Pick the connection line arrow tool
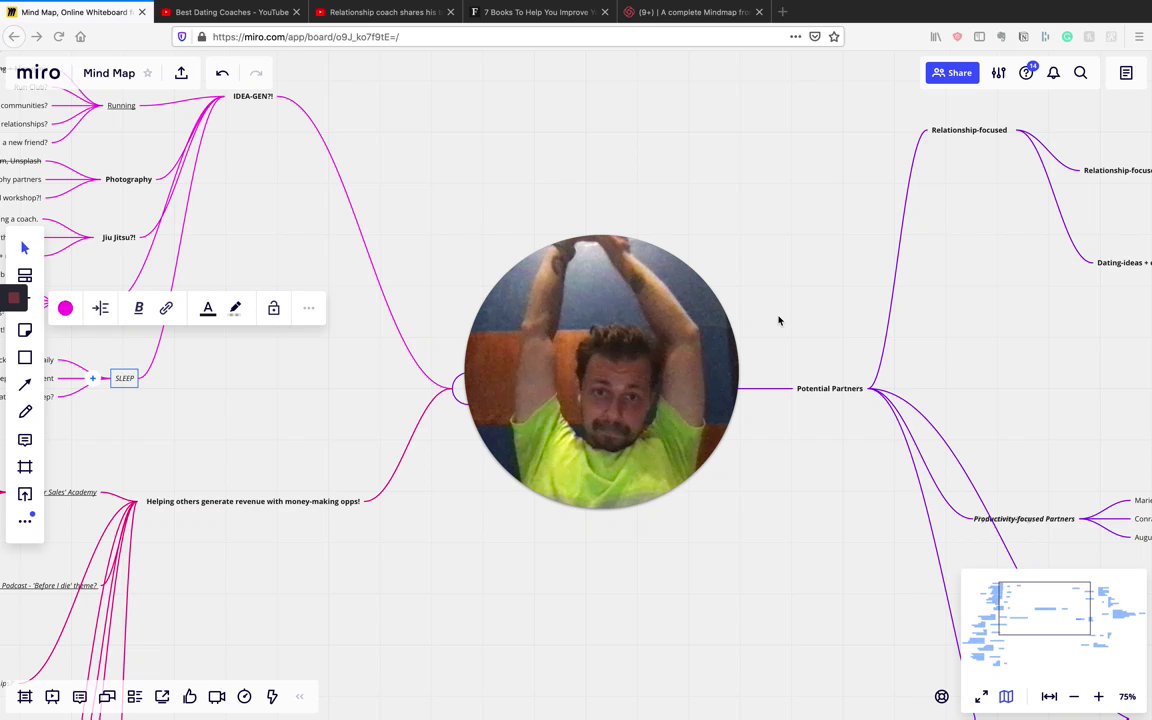Image resolution: width=1152 pixels, height=720 pixels. tap(25, 384)
